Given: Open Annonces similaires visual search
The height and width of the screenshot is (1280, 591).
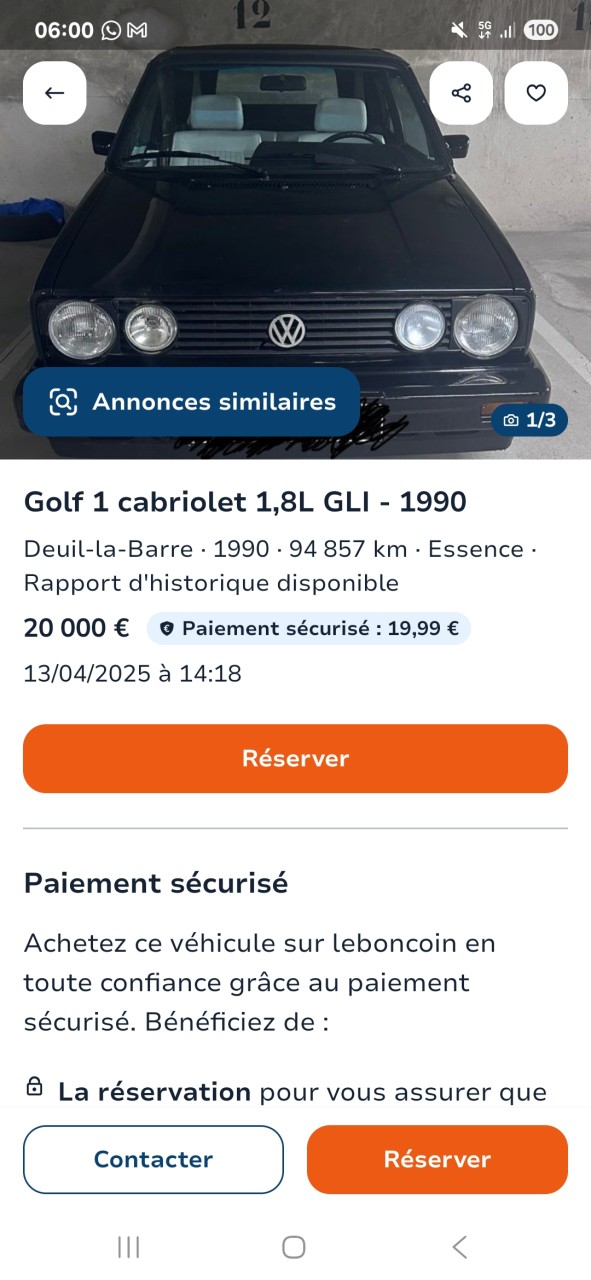Looking at the screenshot, I should coord(192,402).
